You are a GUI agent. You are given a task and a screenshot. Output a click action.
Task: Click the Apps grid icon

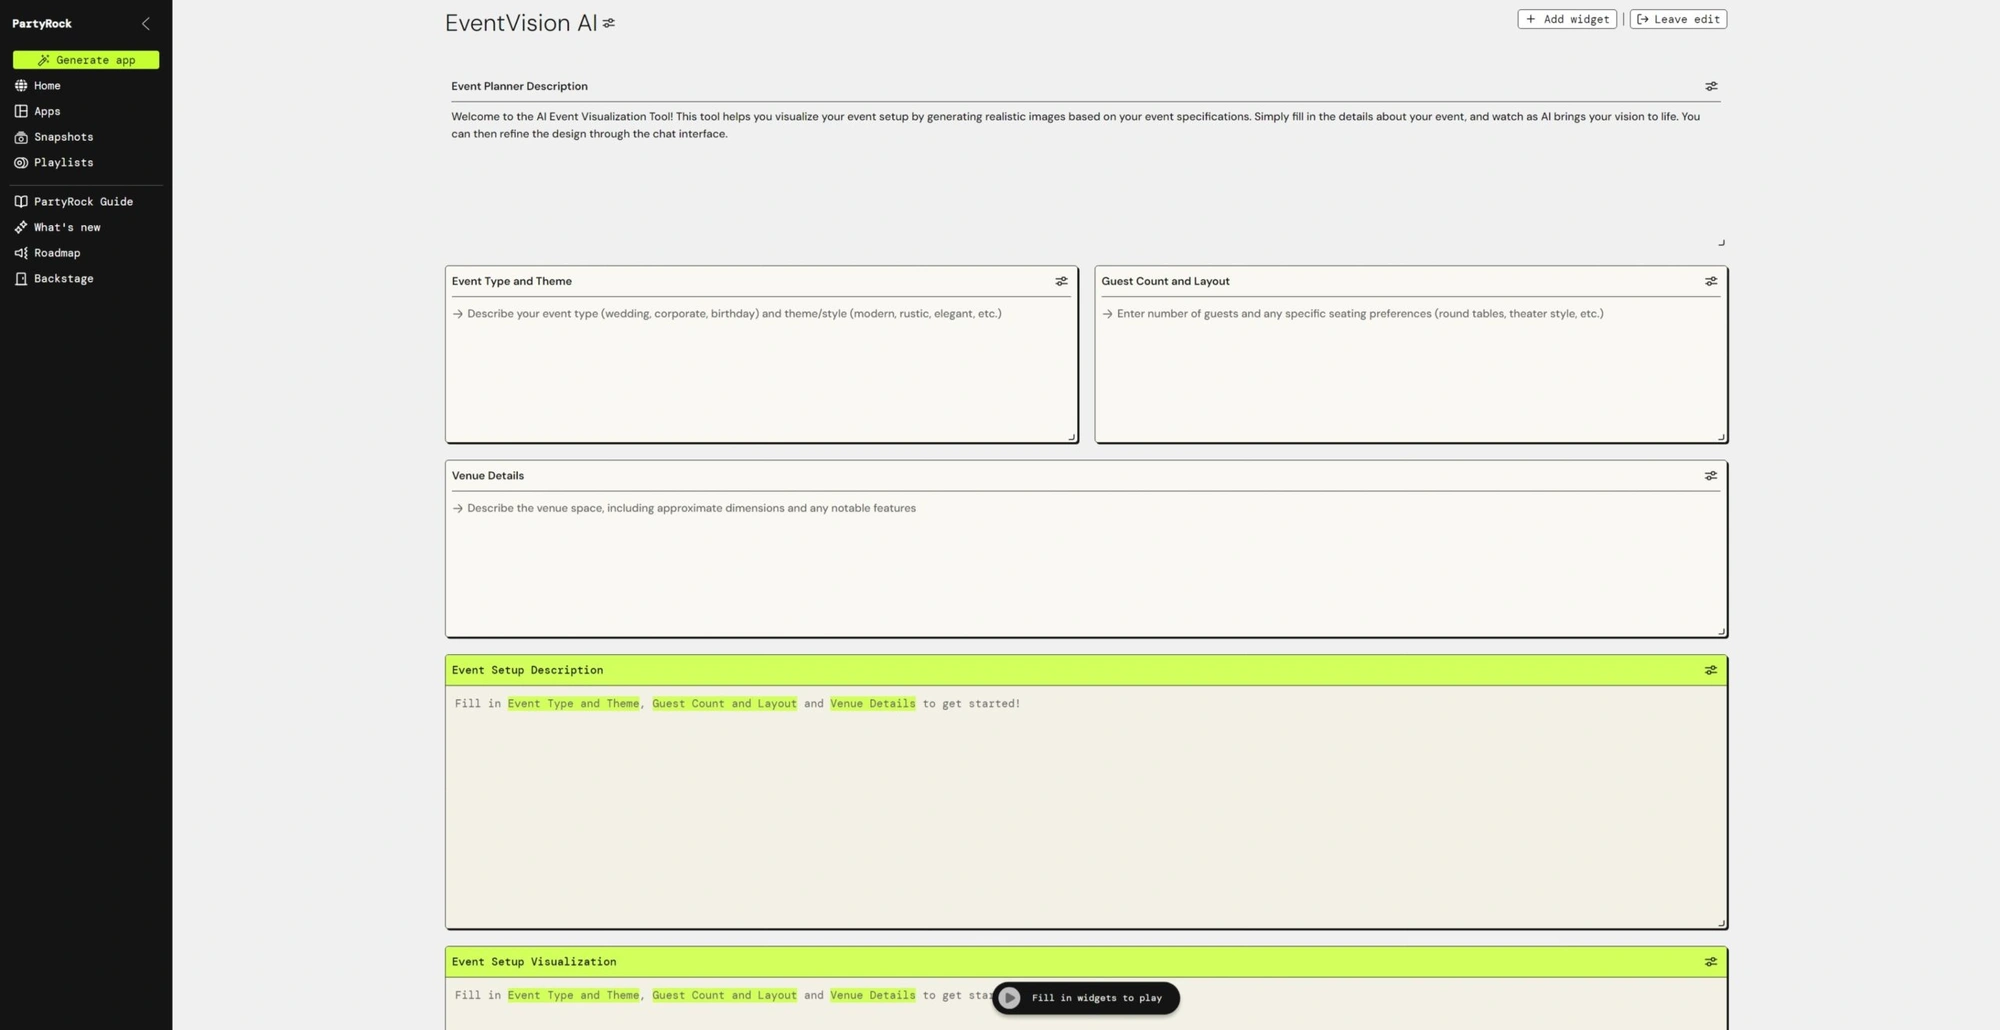click(21, 111)
